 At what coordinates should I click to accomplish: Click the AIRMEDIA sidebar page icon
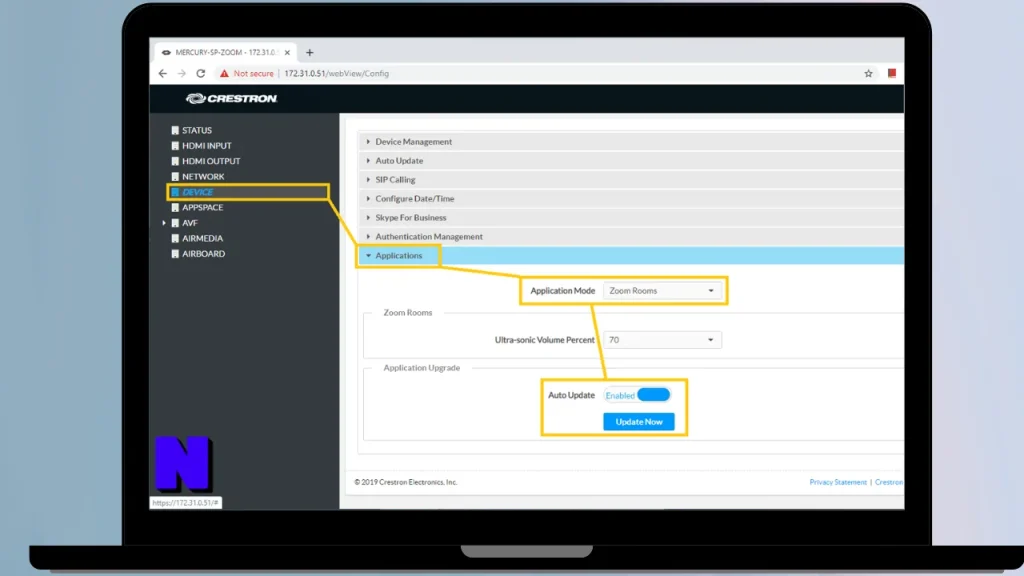pyautogui.click(x=175, y=238)
